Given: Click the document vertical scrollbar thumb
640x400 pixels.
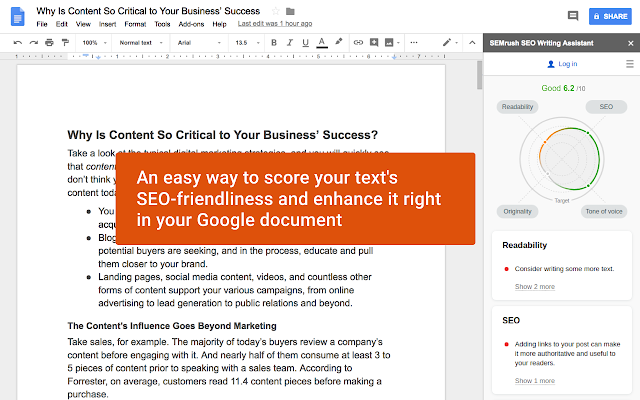Looking at the screenshot, I should 480,75.
